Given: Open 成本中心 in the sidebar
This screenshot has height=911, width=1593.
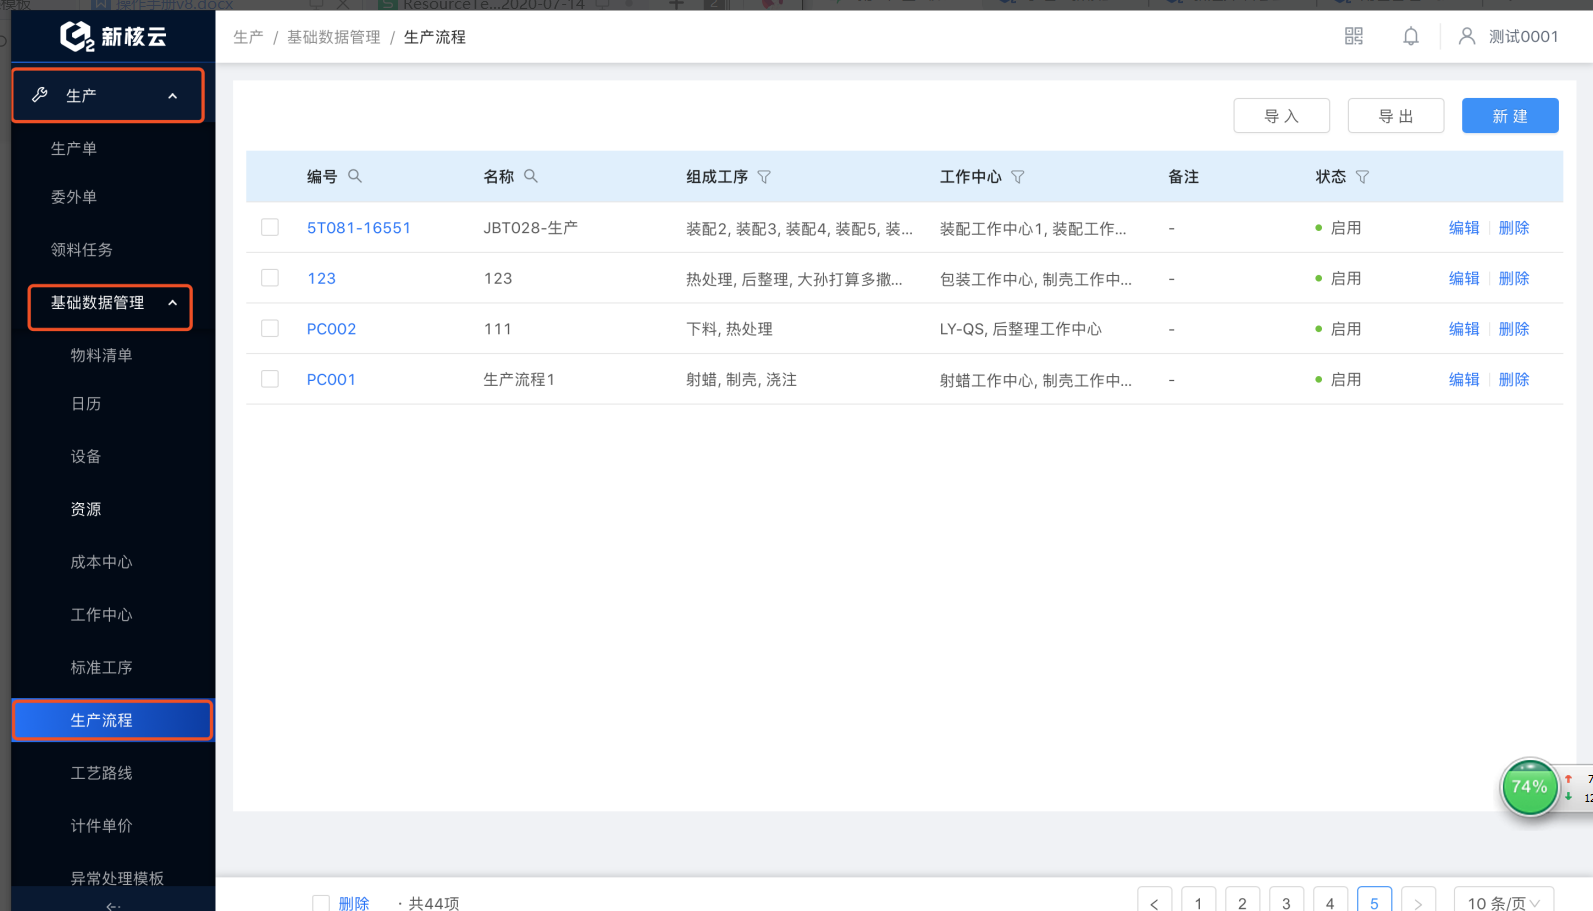Looking at the screenshot, I should click(x=101, y=562).
